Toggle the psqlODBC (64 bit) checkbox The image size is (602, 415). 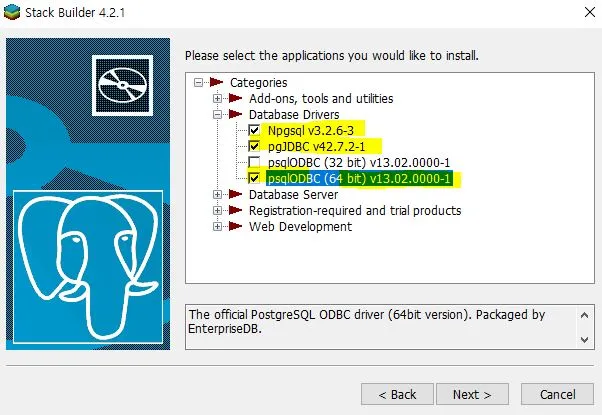[254, 179]
